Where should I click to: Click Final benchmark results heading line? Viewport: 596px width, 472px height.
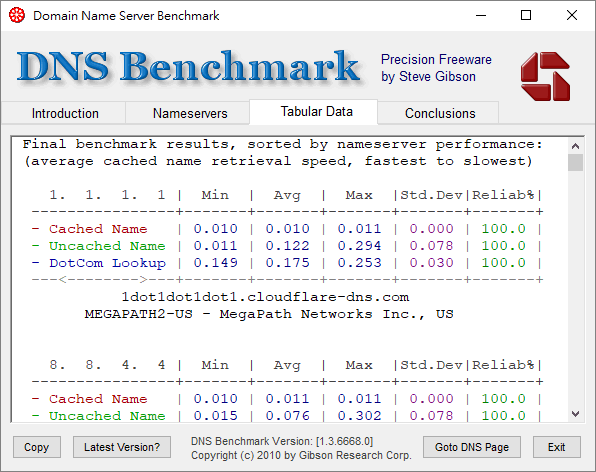[x=282, y=144]
